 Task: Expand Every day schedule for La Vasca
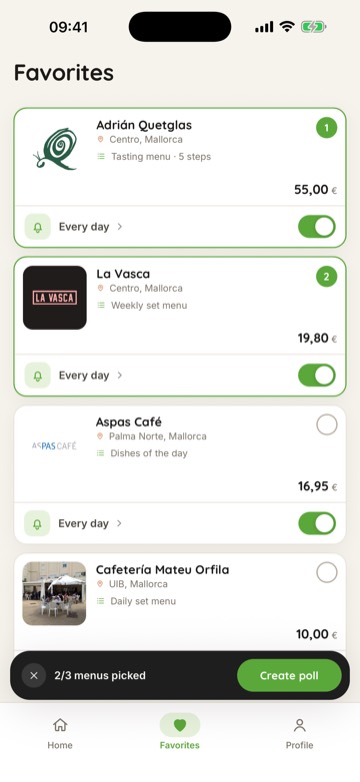pos(90,376)
